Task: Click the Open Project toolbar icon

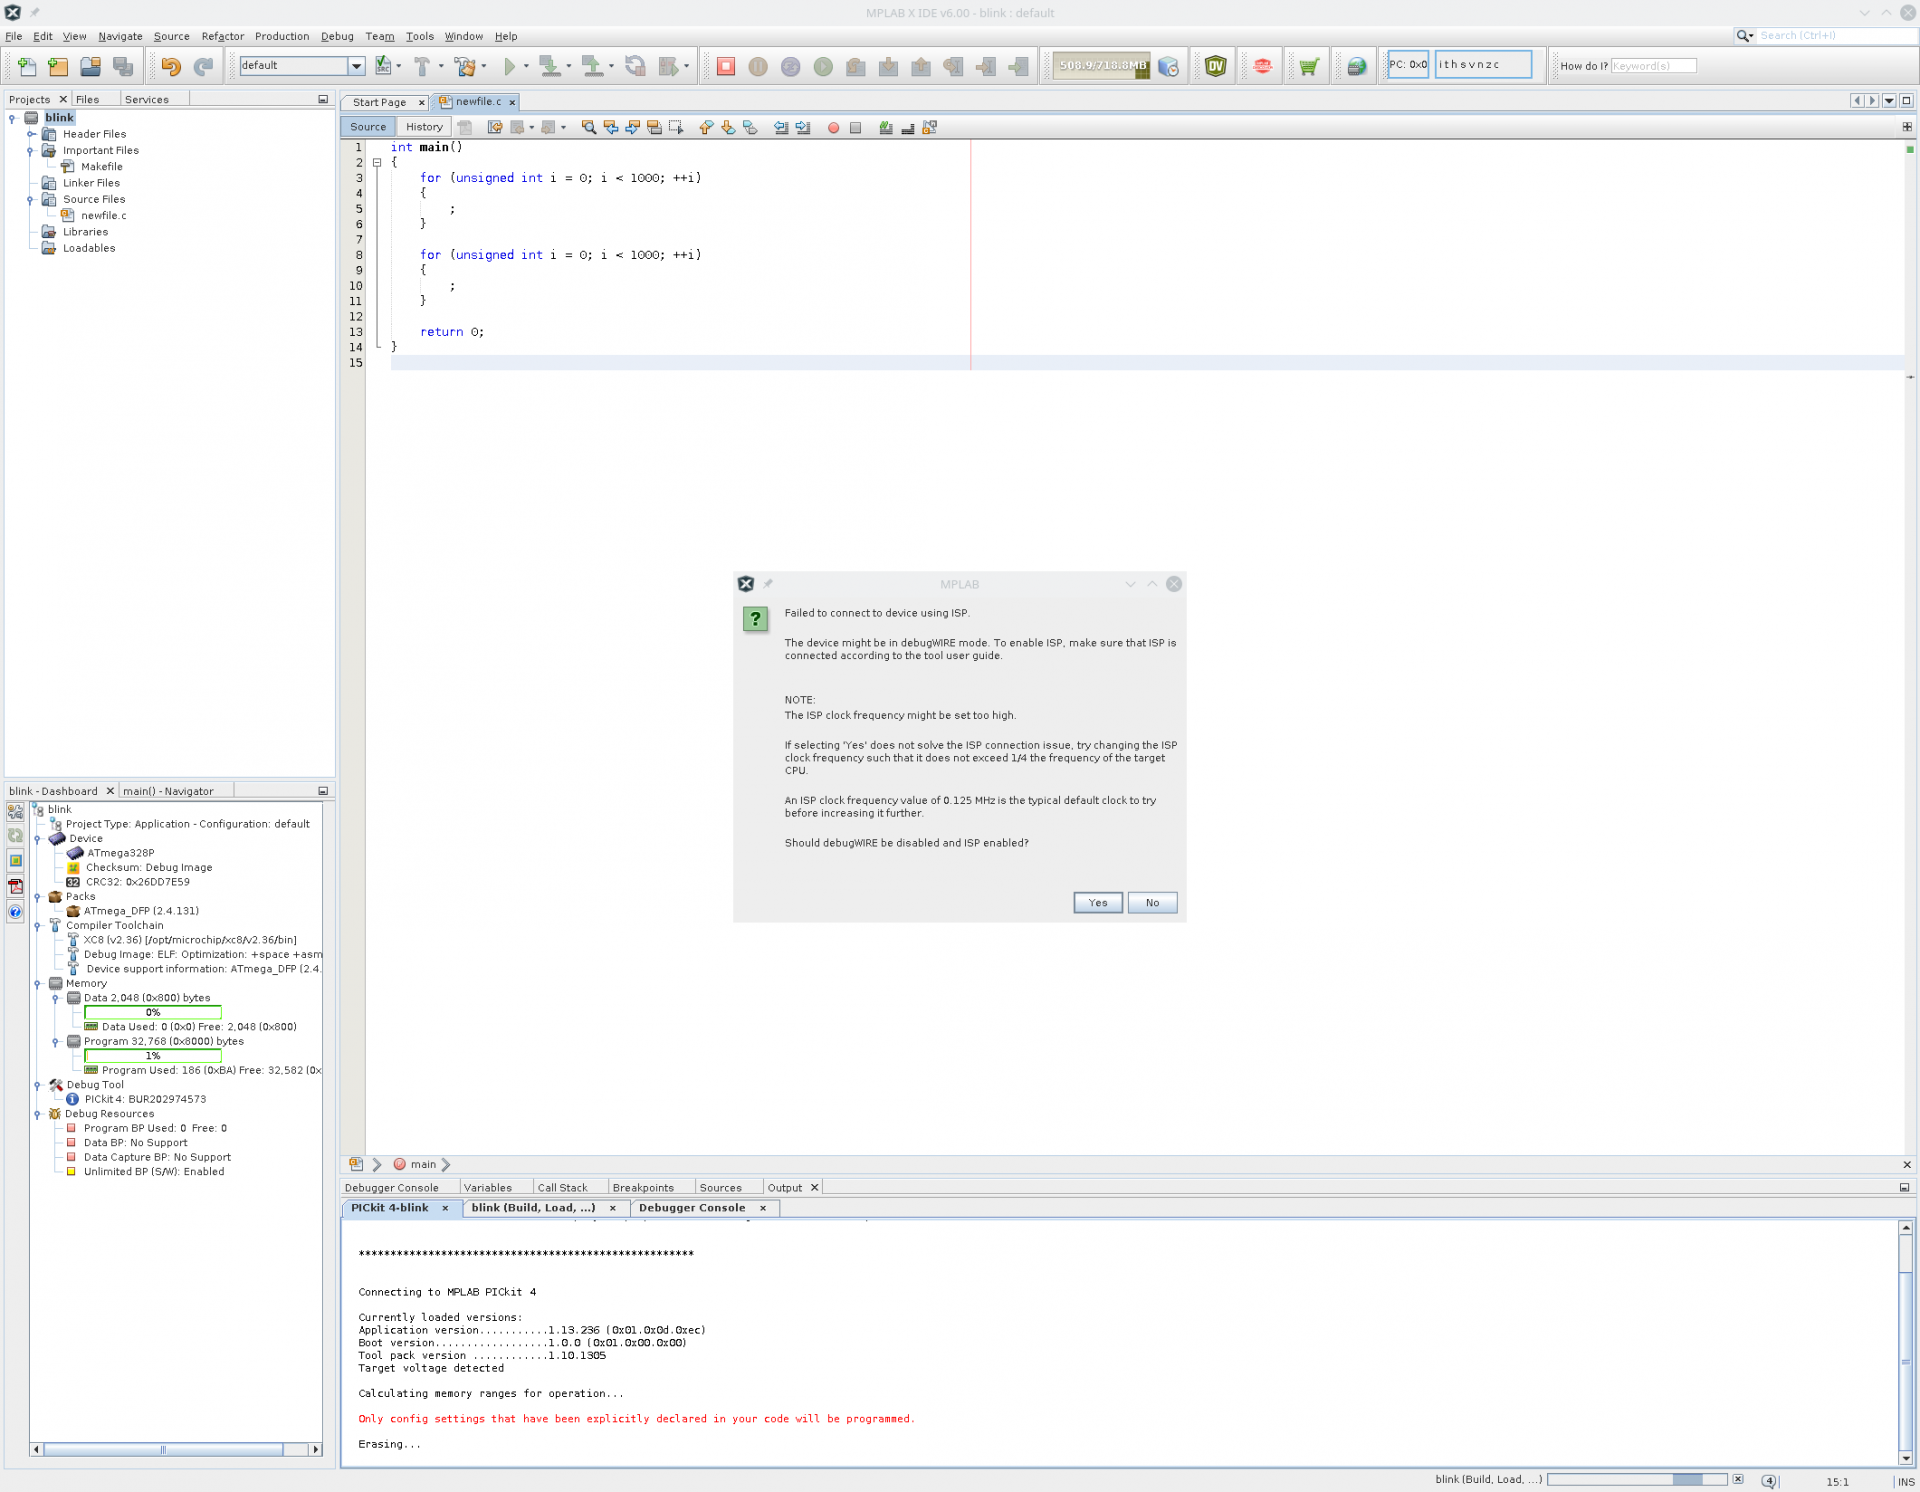Action: tap(91, 66)
